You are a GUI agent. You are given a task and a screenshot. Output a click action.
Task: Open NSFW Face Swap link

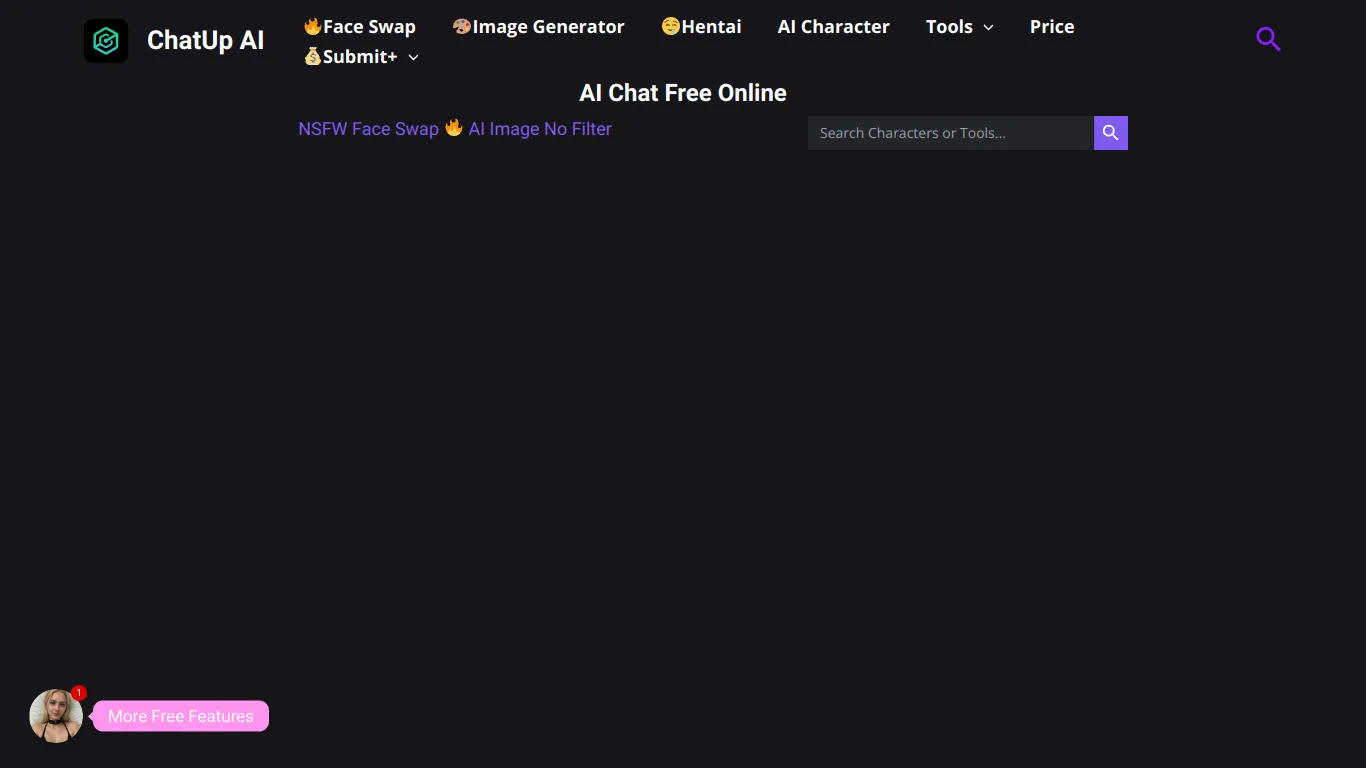[369, 129]
